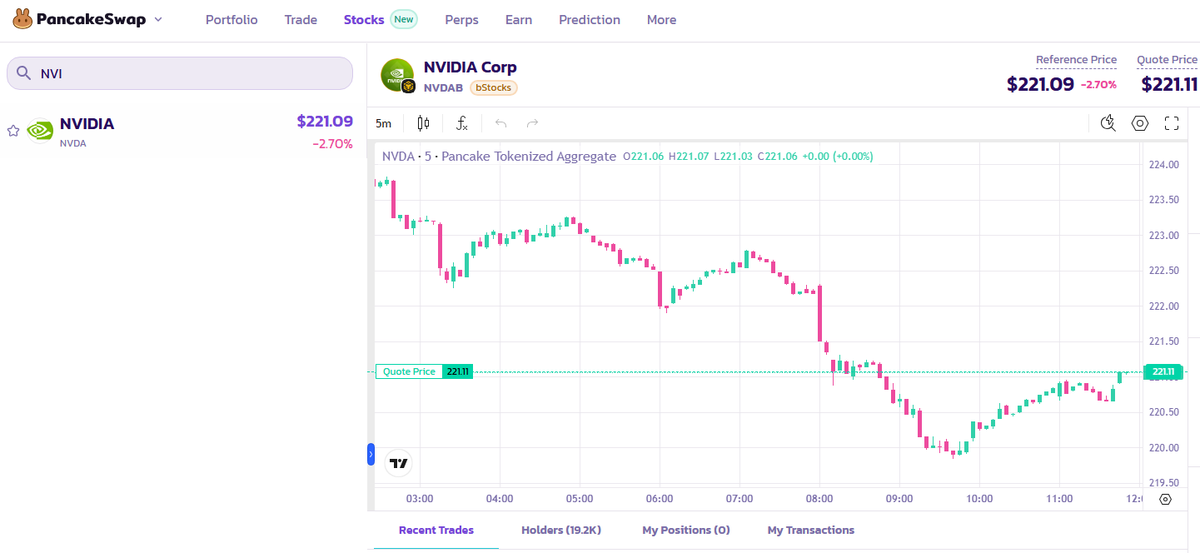Open the Perps menu
Image resolution: width=1200 pixels, height=553 pixels.
(461, 20)
